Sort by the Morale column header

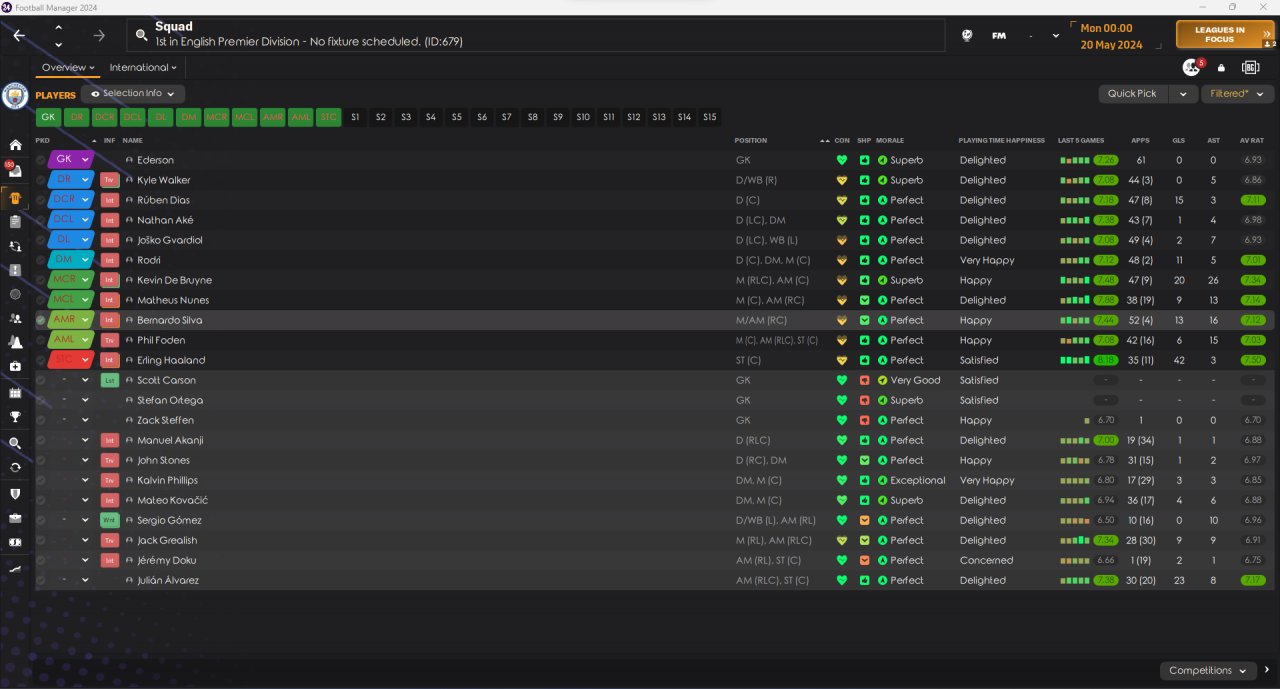890,140
